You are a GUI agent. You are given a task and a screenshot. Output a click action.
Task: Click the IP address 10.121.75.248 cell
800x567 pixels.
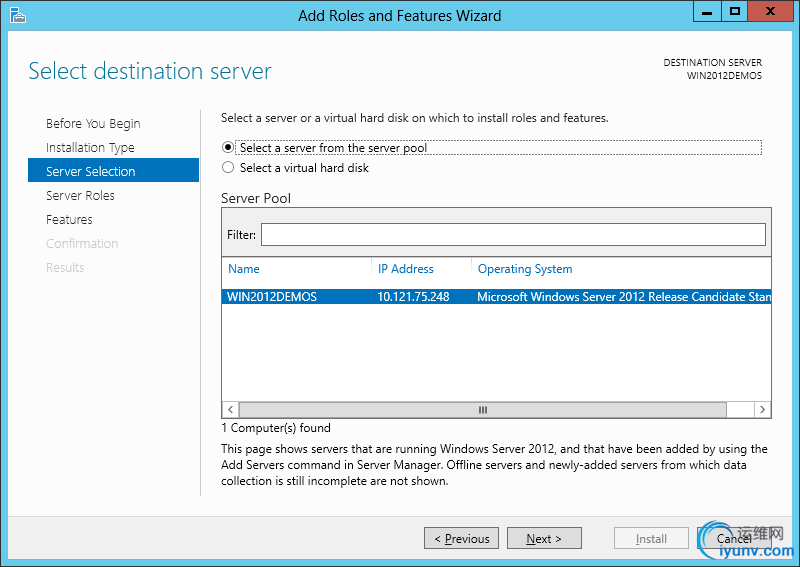(413, 297)
